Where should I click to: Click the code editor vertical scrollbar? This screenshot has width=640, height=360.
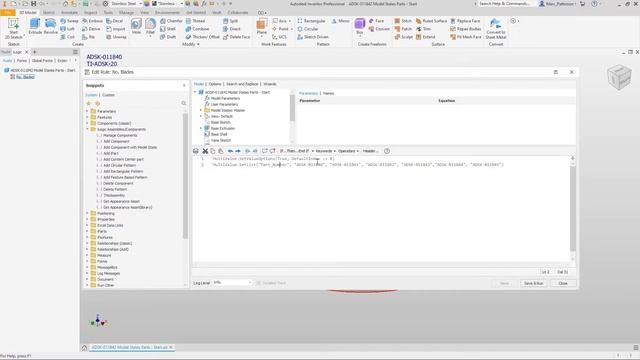[573, 208]
